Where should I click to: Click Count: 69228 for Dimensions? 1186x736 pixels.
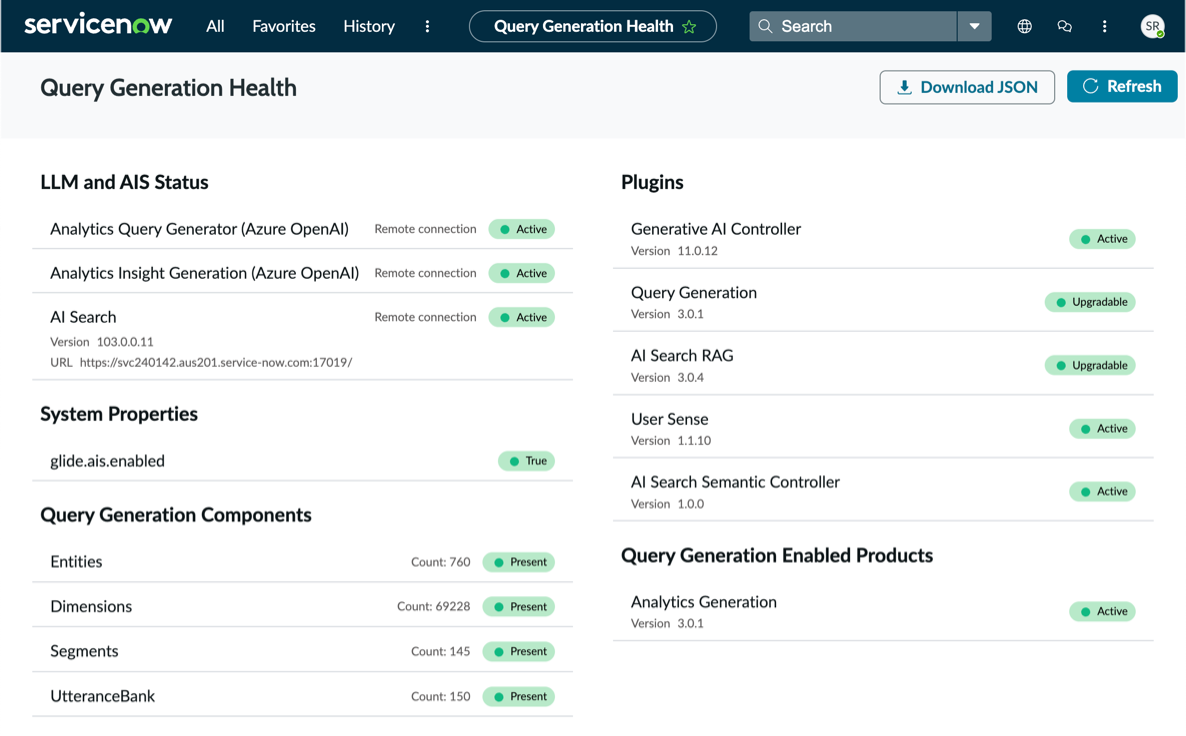[433, 607]
